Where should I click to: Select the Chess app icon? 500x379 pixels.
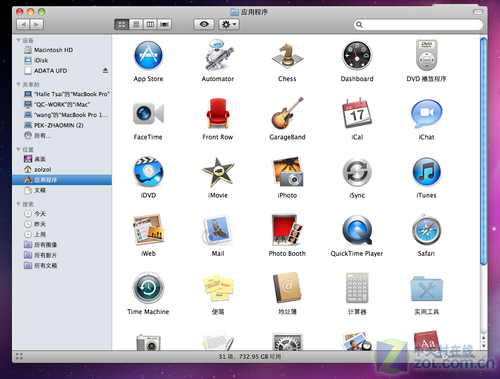[287, 55]
